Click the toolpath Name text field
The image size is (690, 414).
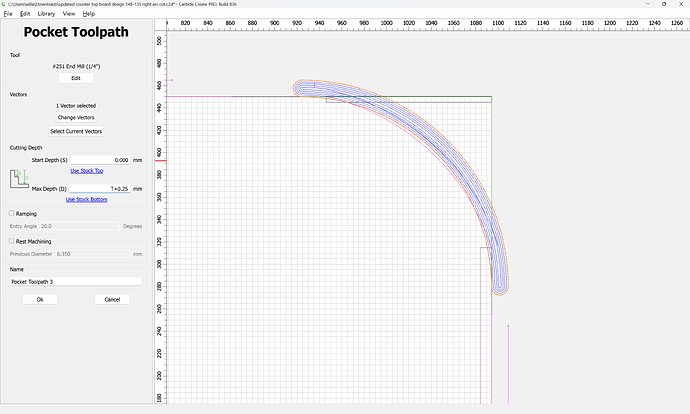coord(76,282)
